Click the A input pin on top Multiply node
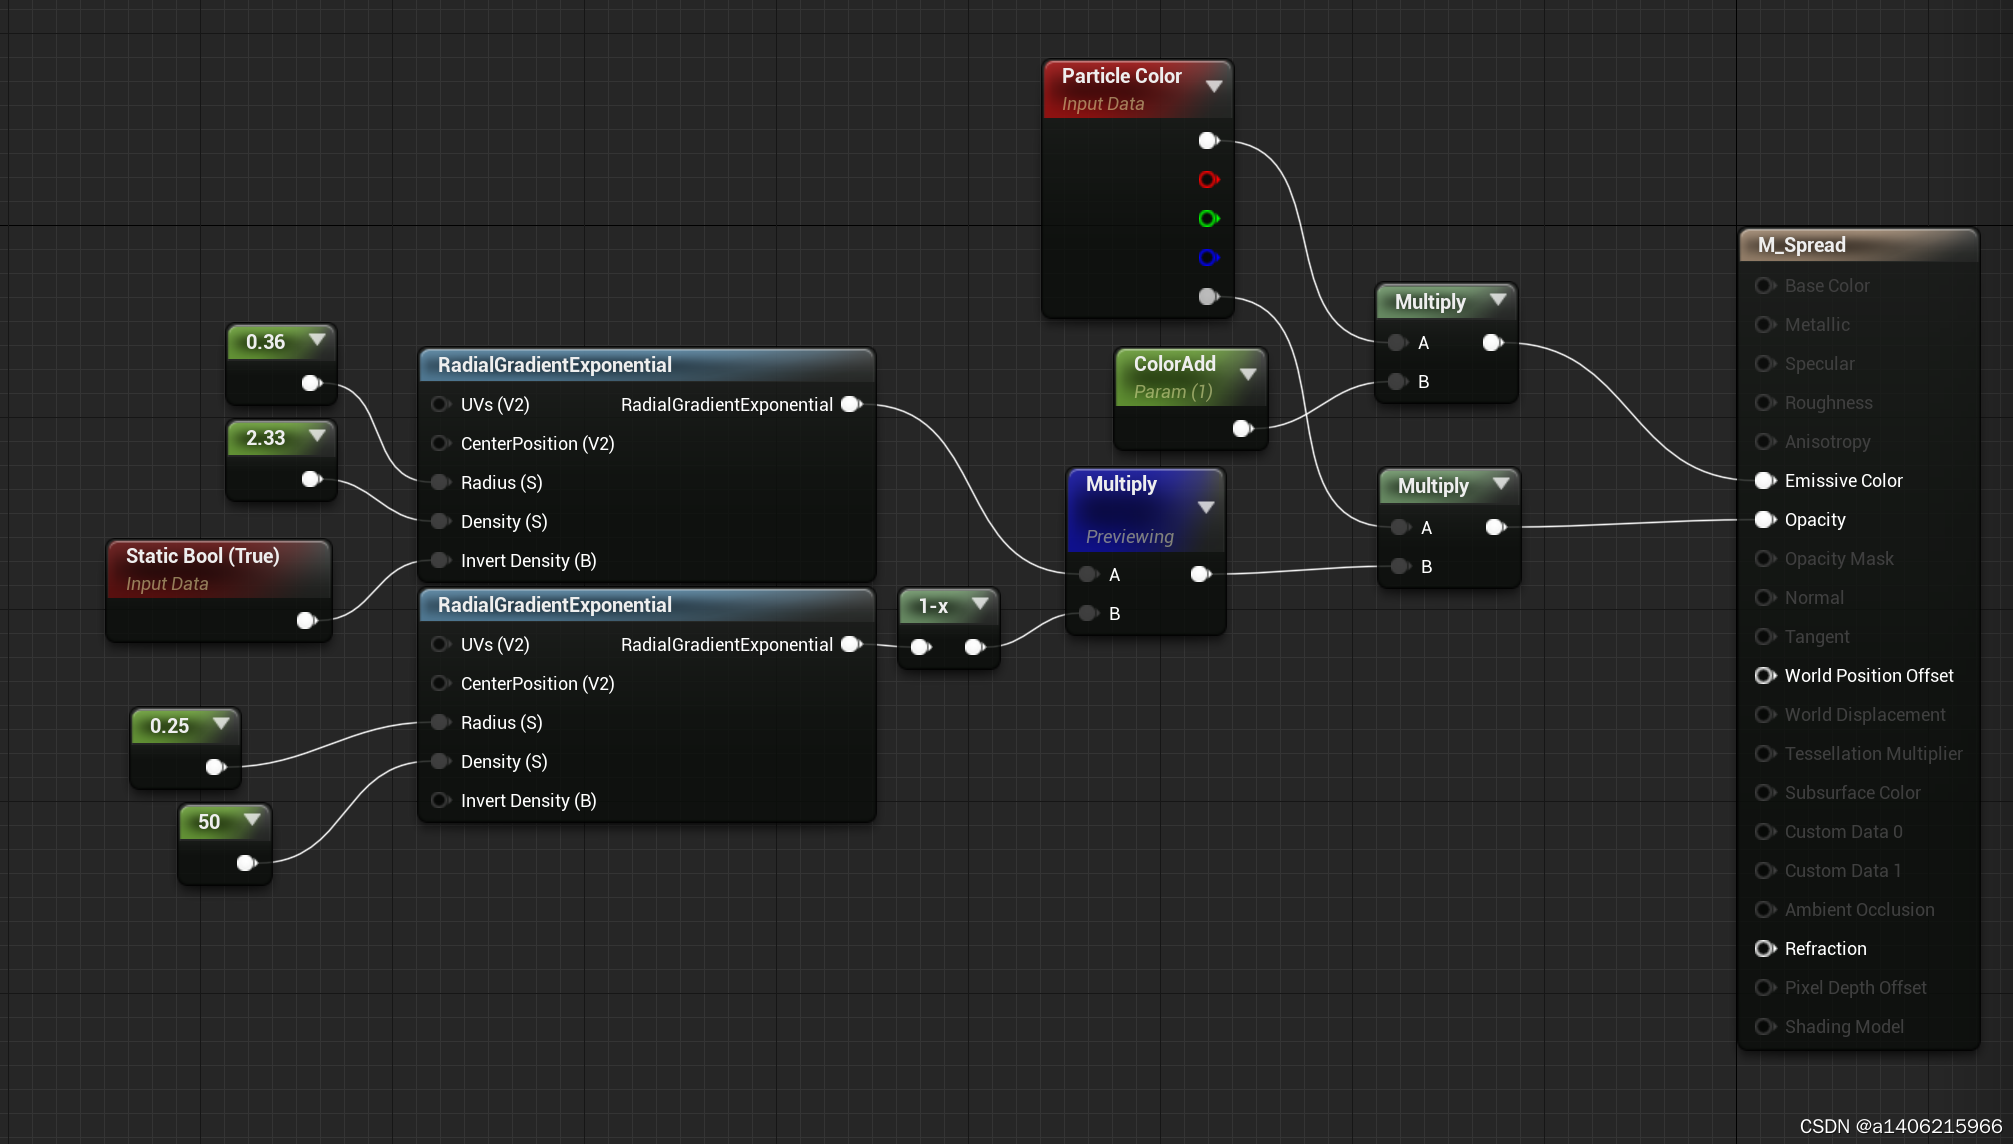The height and width of the screenshot is (1144, 2013). point(1396,342)
